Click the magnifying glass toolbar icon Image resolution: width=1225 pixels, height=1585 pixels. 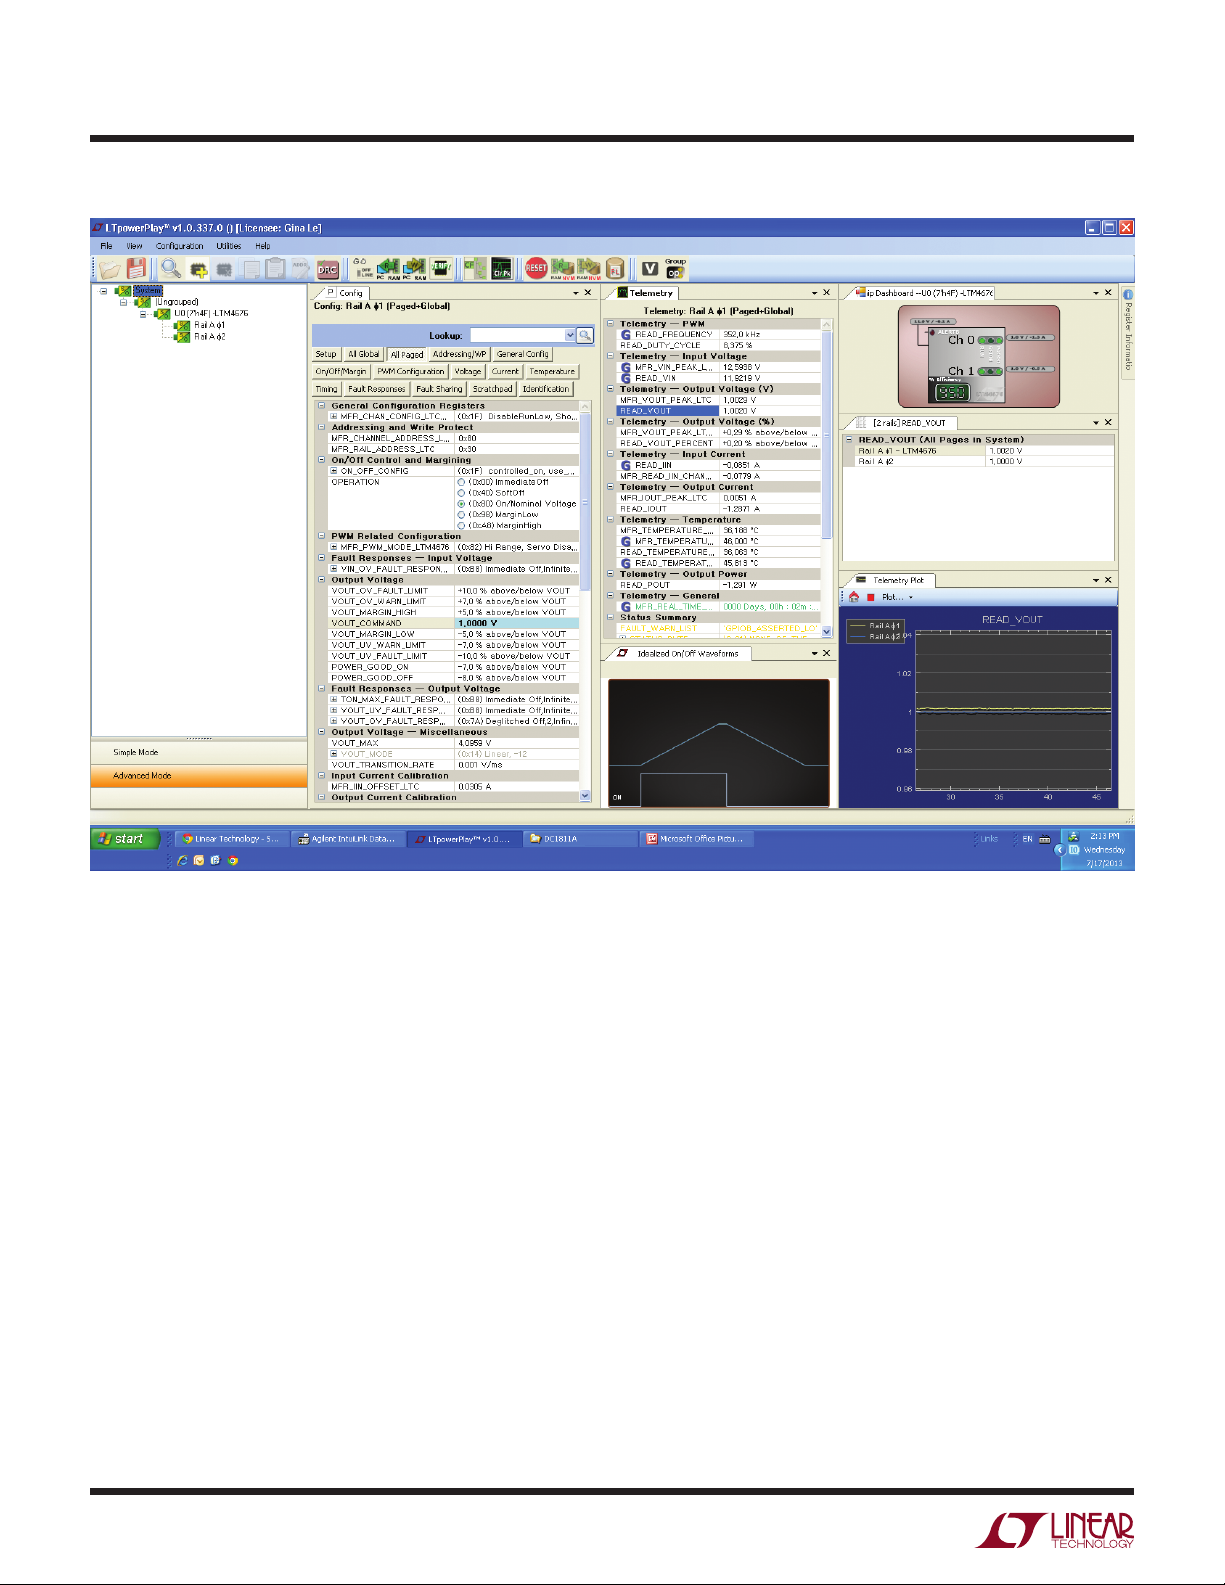(x=171, y=268)
